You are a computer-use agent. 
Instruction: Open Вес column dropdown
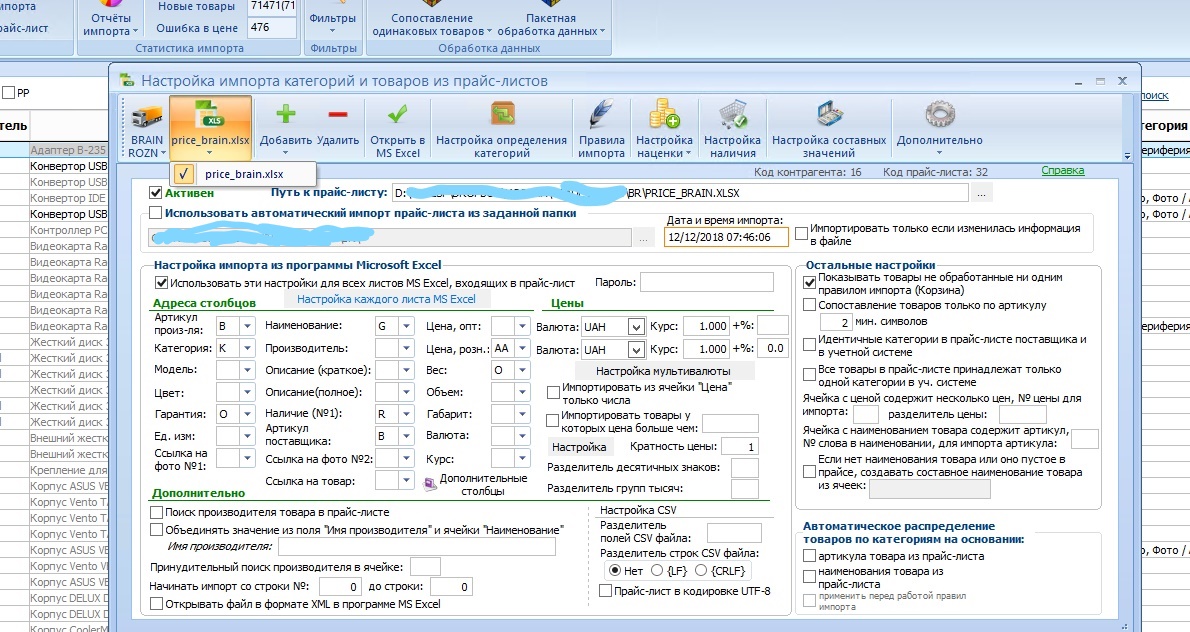tap(522, 370)
